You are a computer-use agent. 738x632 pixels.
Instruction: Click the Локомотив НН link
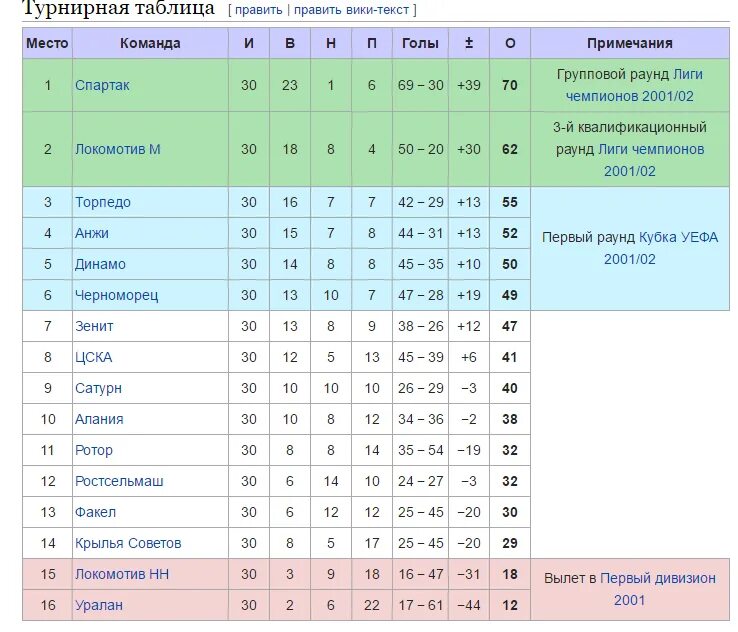[x=122, y=574]
